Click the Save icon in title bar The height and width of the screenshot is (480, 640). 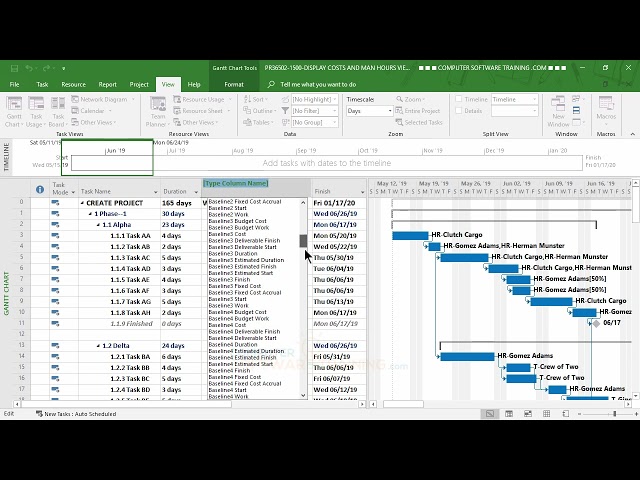14,68
